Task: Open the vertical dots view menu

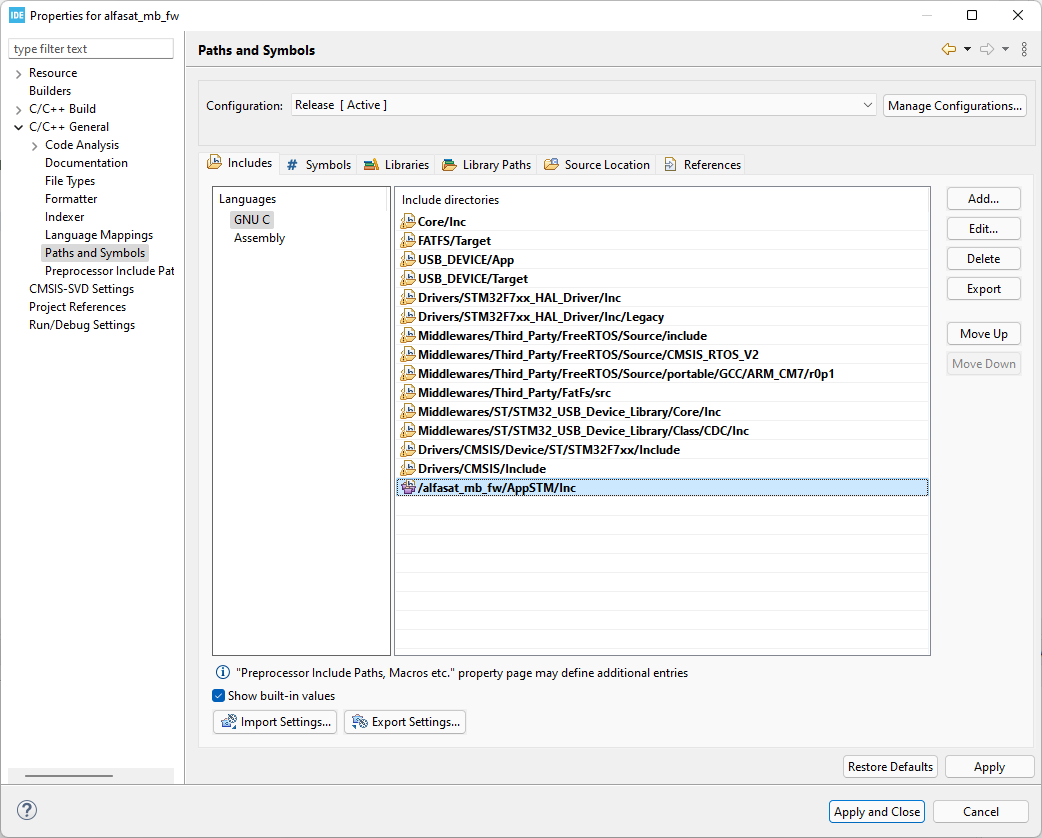Action: click(1024, 49)
